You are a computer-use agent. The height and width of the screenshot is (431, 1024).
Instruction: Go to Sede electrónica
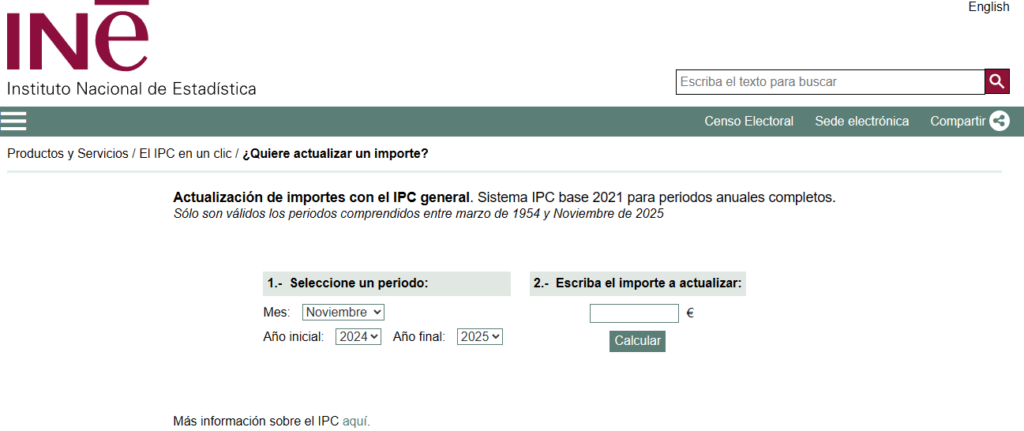coord(861,121)
